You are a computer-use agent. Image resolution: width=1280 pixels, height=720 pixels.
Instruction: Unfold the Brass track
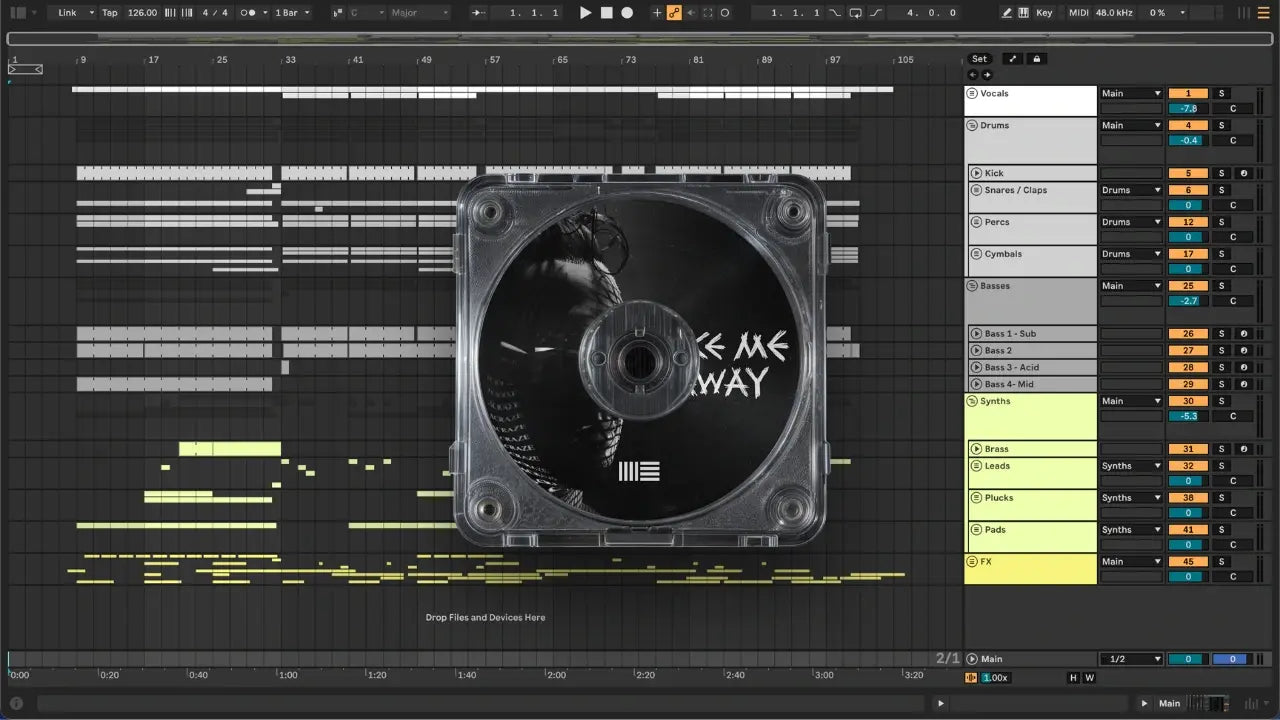(x=976, y=449)
